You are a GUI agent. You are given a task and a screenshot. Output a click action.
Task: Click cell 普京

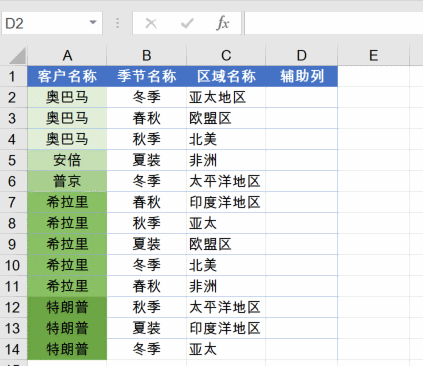pos(67,181)
